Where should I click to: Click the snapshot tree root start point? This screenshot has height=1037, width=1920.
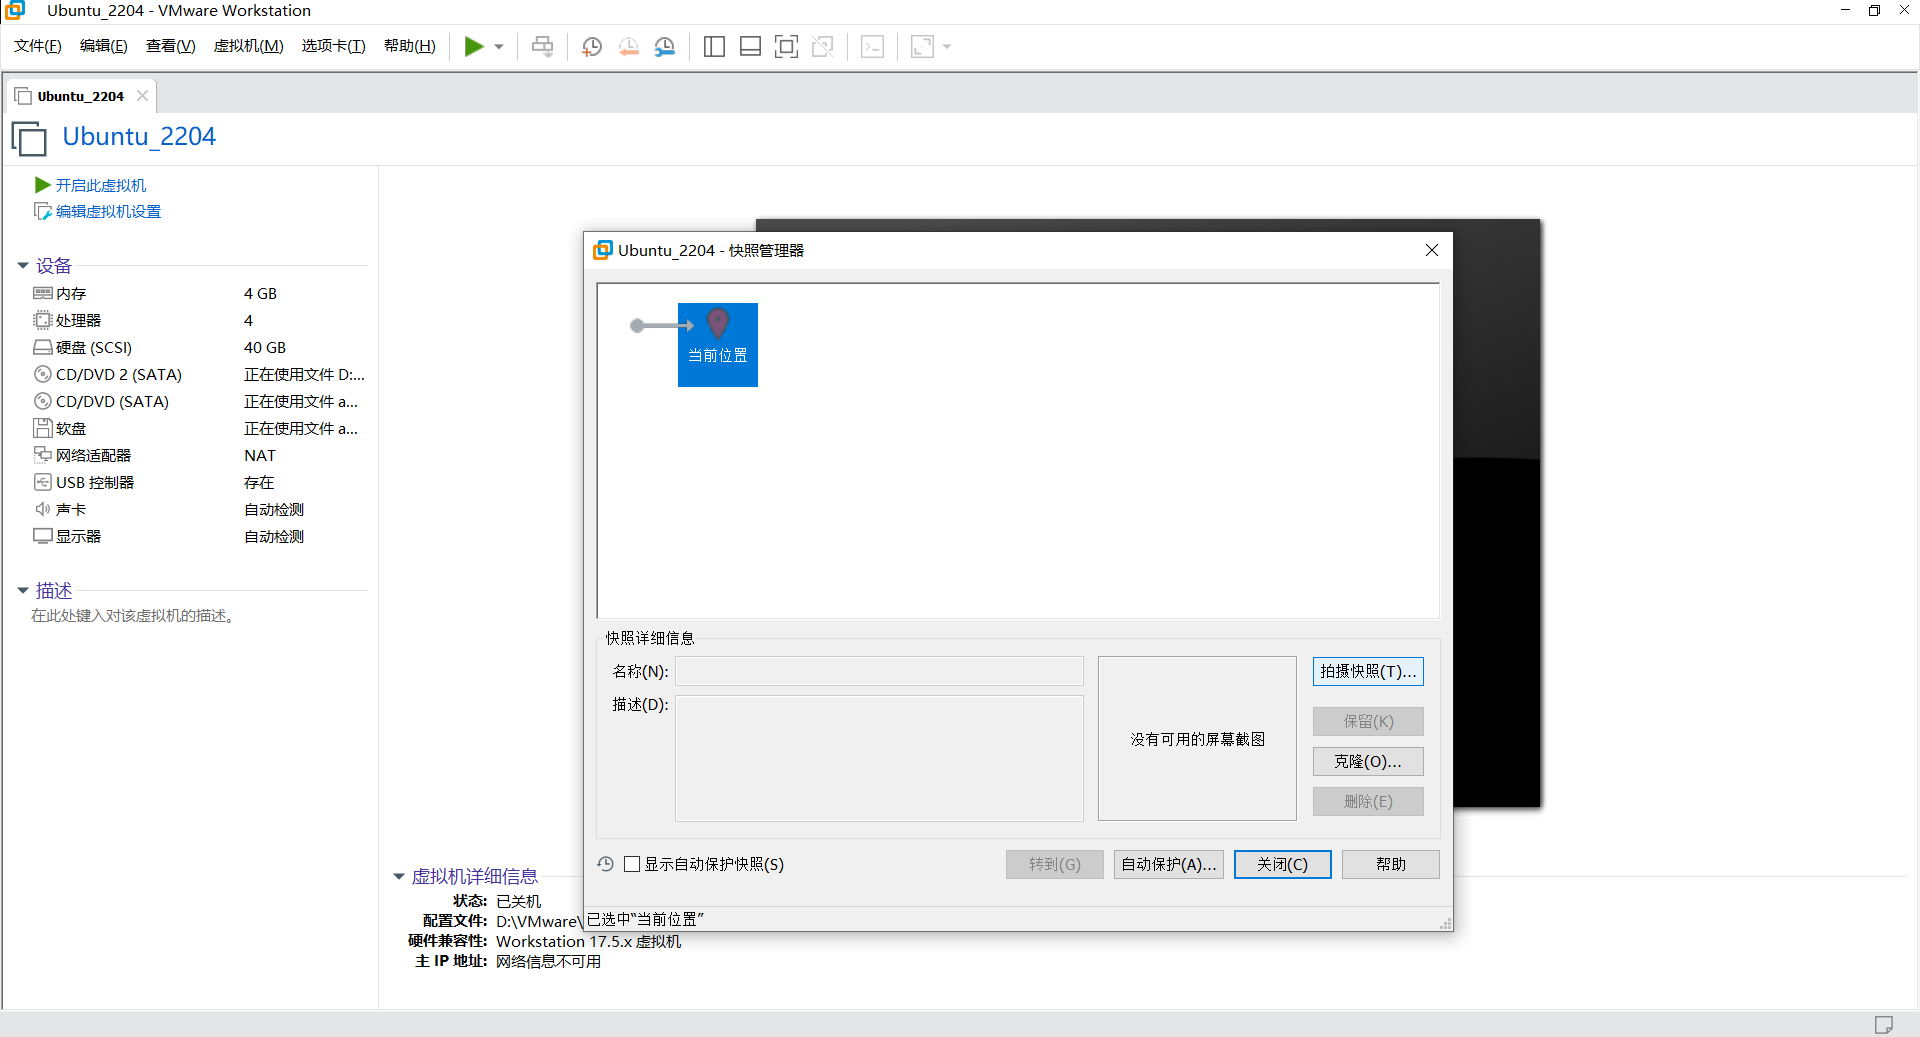tap(637, 325)
